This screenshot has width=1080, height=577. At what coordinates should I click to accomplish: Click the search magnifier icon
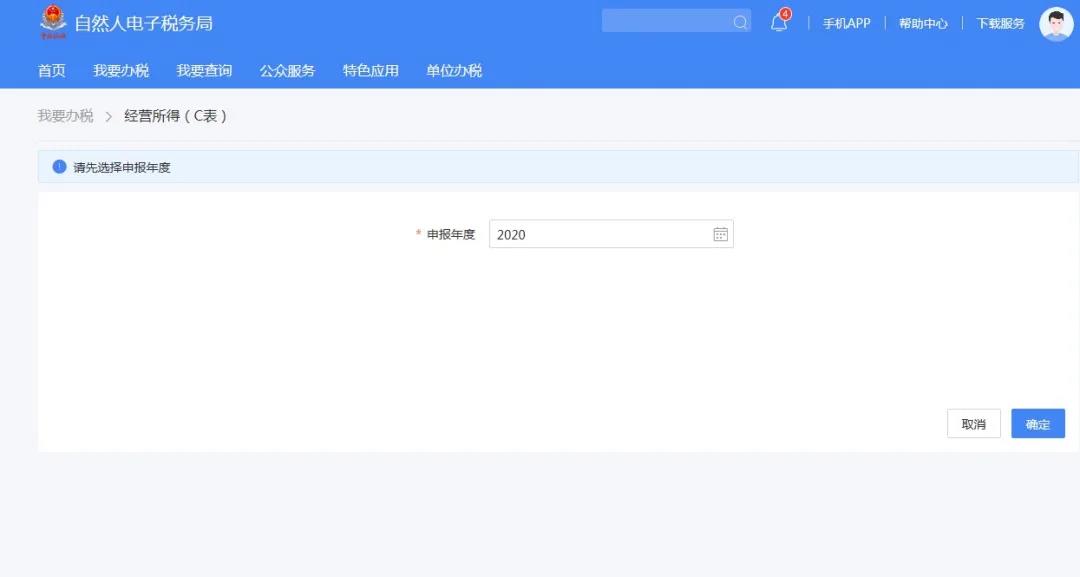739,21
